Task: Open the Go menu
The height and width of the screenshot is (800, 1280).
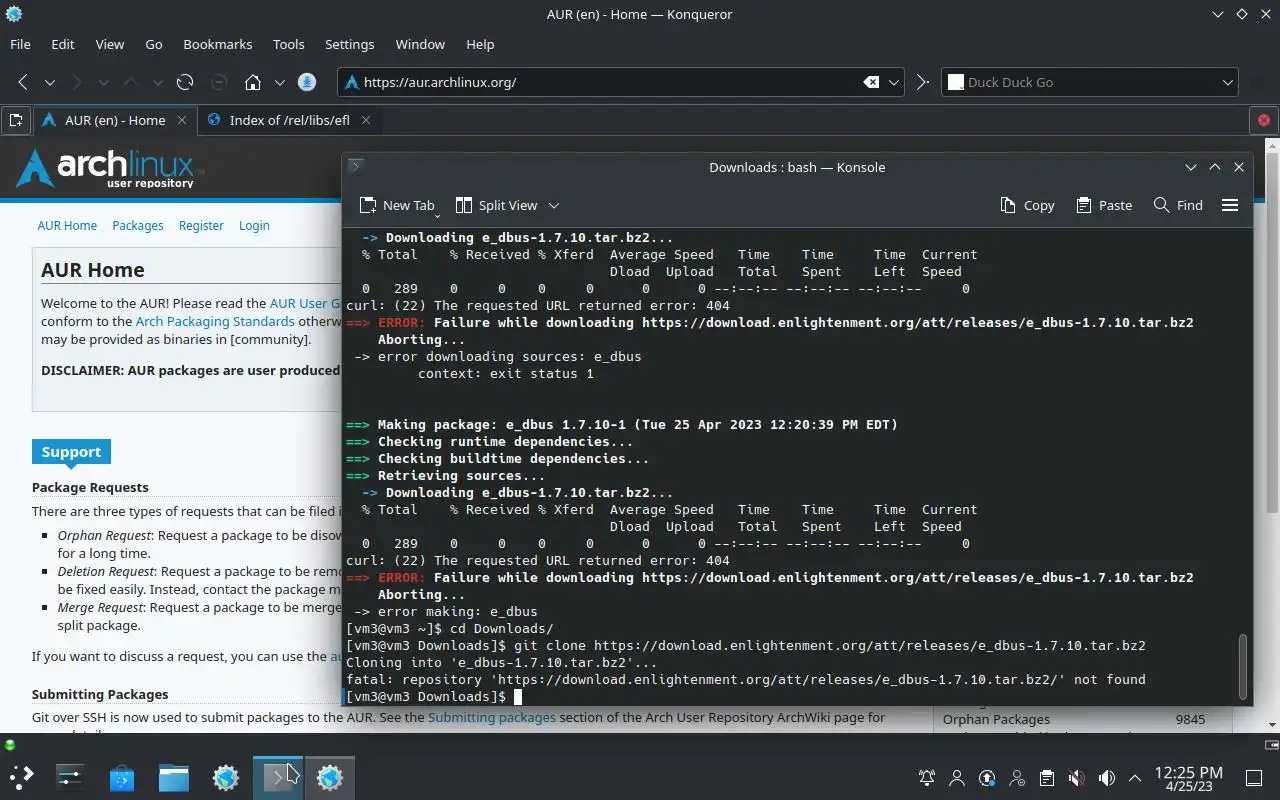Action: click(154, 44)
